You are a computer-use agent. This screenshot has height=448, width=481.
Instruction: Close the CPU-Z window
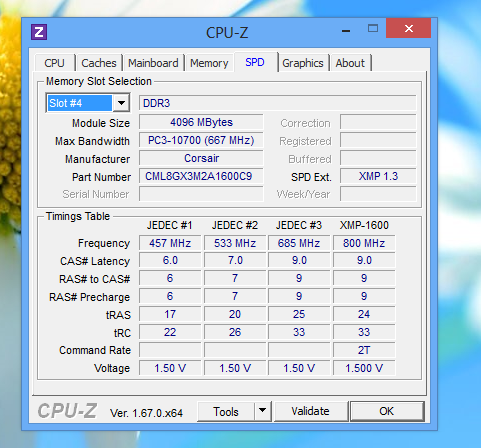pos(409,28)
